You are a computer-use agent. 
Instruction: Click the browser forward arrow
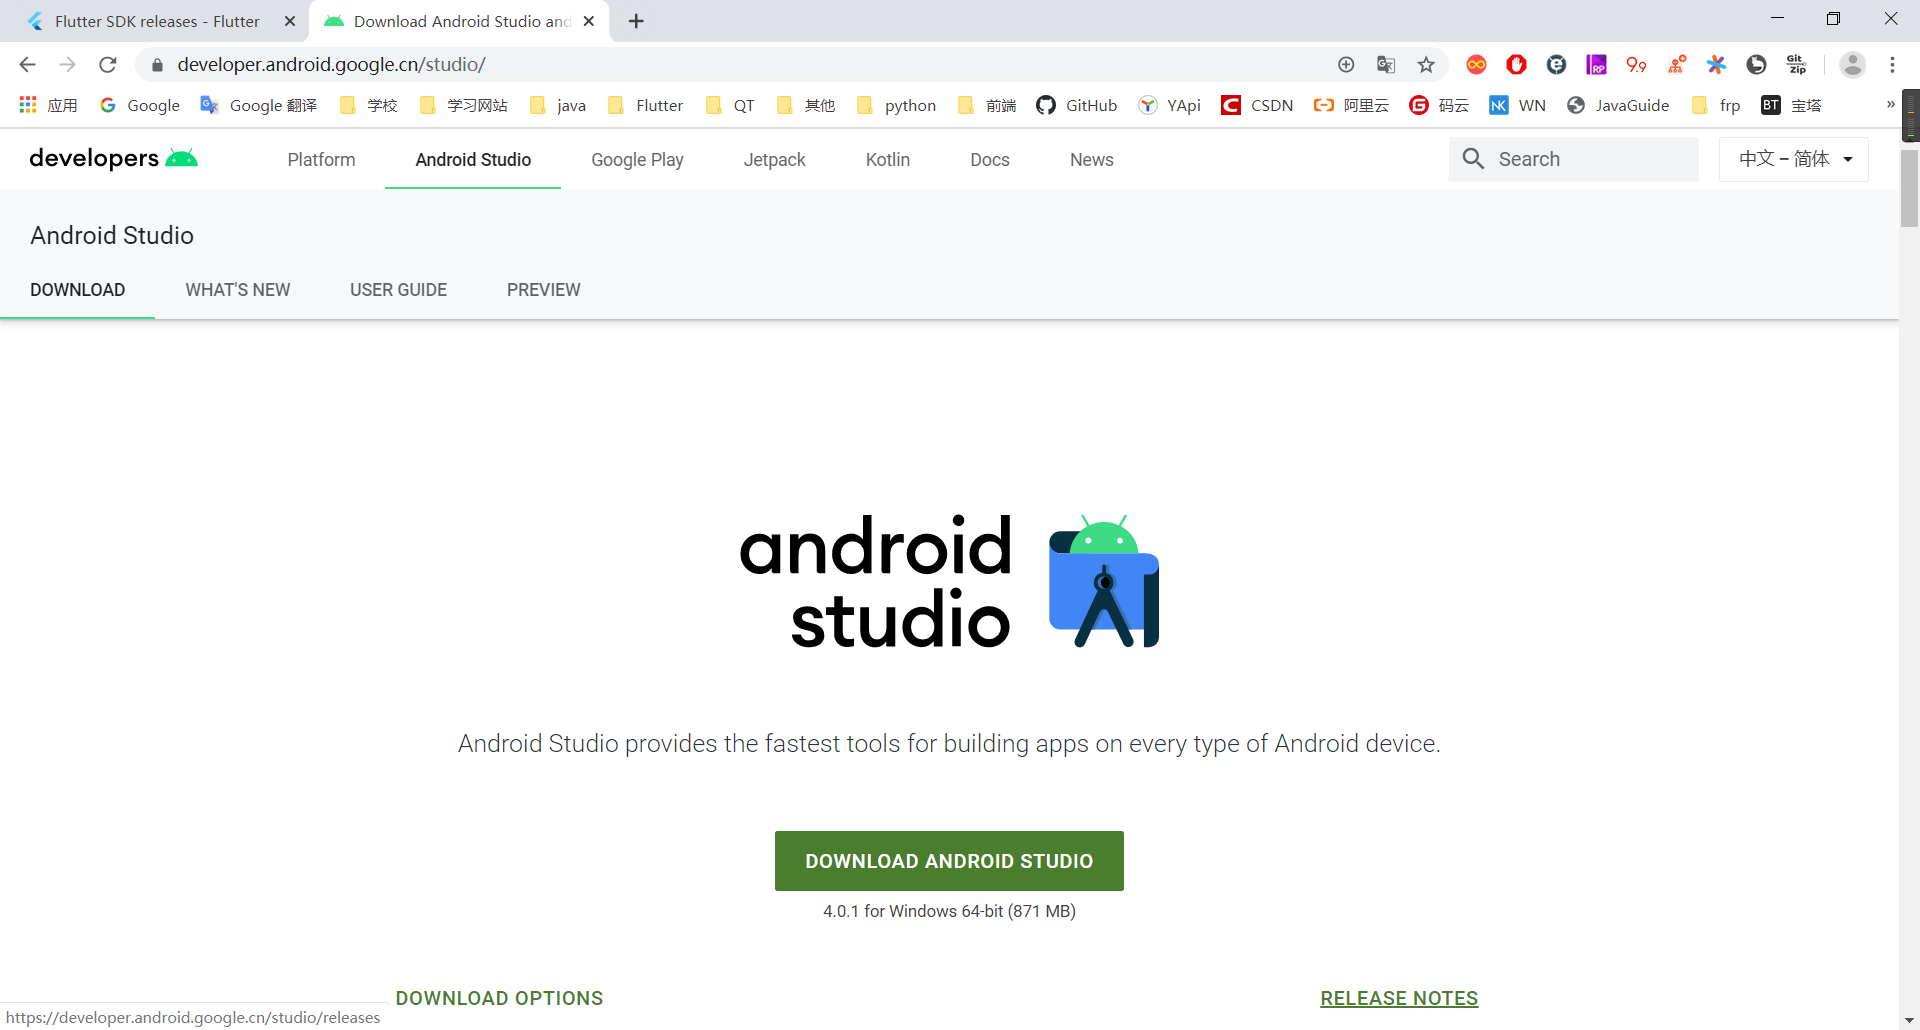click(67, 65)
